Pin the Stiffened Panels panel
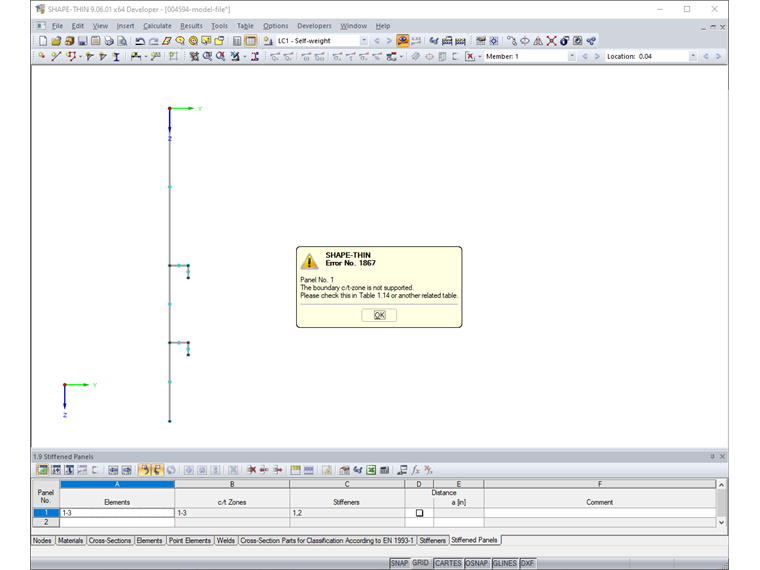Image resolution: width=760 pixels, height=570 pixels. [x=712, y=457]
